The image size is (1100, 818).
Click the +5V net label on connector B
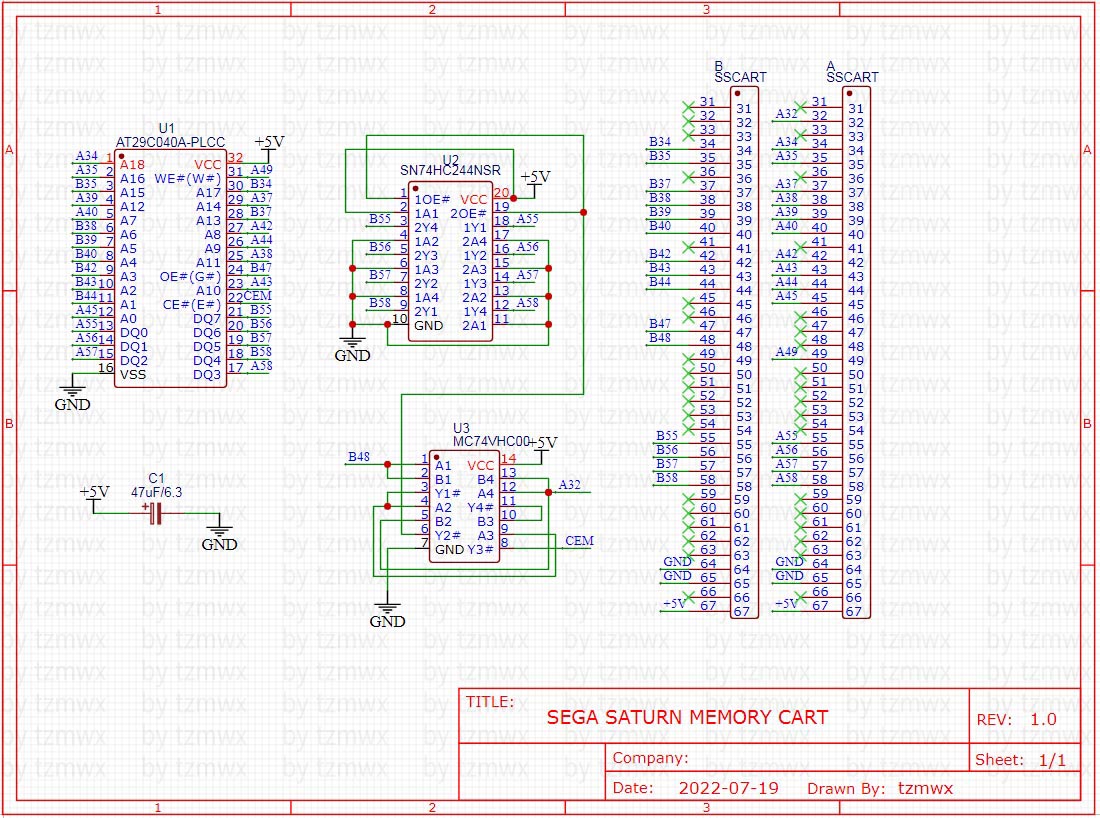(675, 603)
